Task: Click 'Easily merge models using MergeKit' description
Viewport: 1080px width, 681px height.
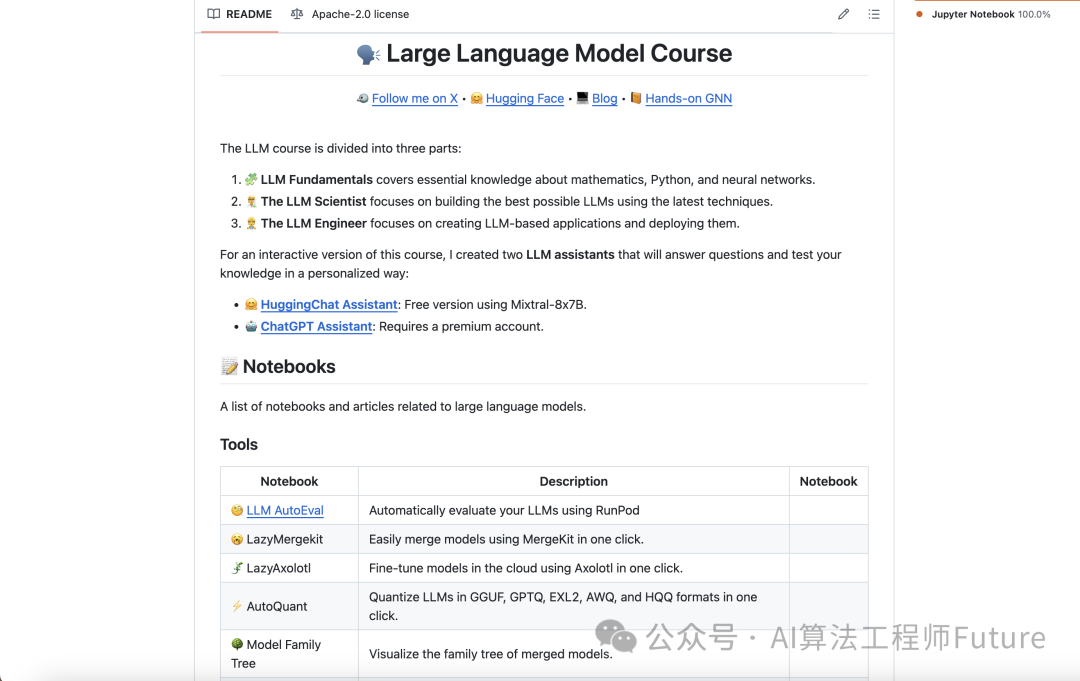Action: (506, 539)
